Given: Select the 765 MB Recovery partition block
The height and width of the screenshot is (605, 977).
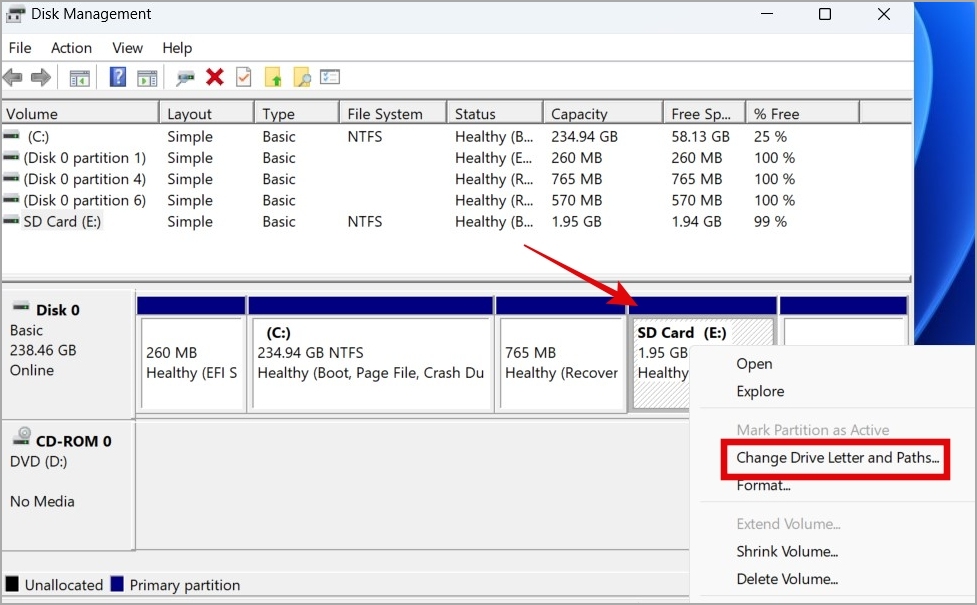Looking at the screenshot, I should click(561, 355).
